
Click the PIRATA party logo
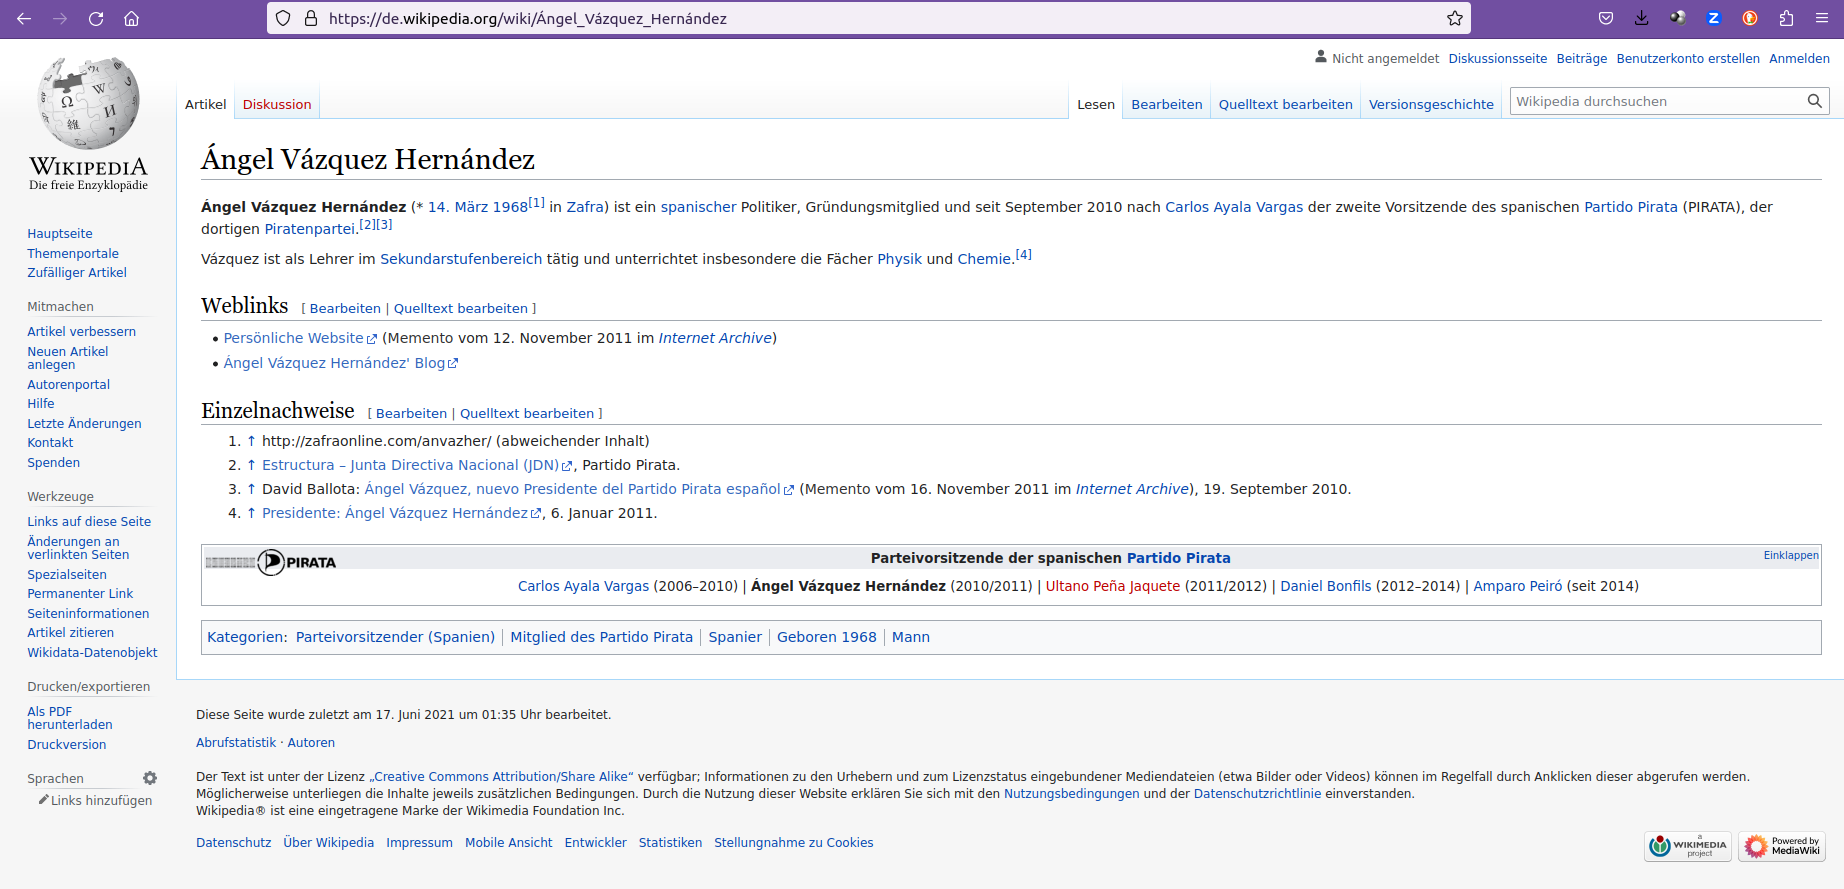[x=271, y=562]
